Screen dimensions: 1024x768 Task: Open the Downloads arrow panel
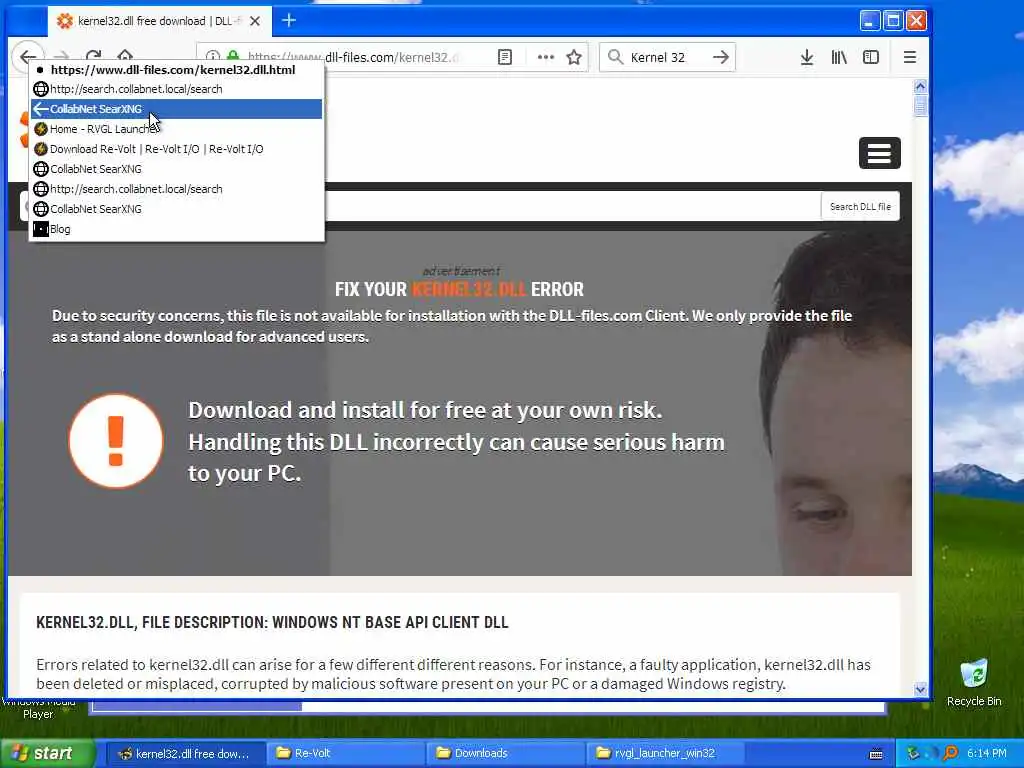coord(807,57)
